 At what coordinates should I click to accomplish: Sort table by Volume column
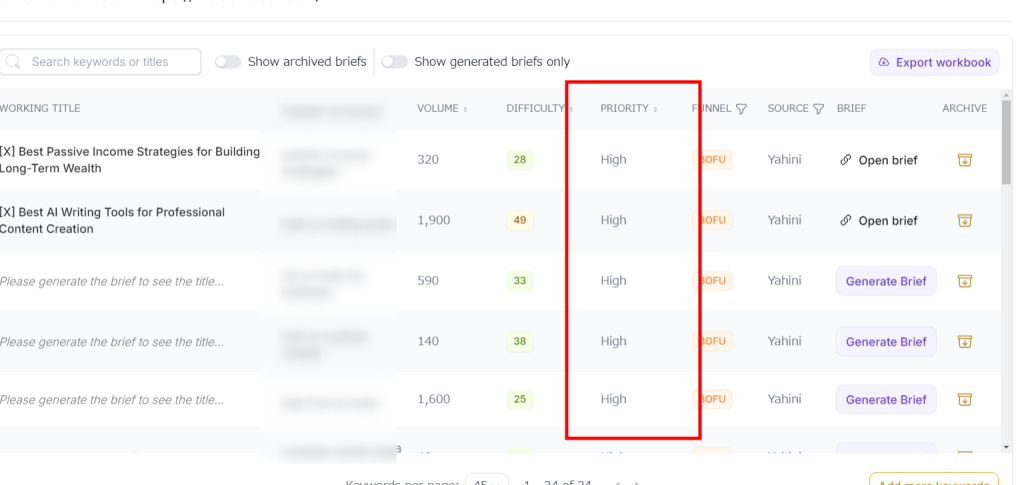point(442,108)
